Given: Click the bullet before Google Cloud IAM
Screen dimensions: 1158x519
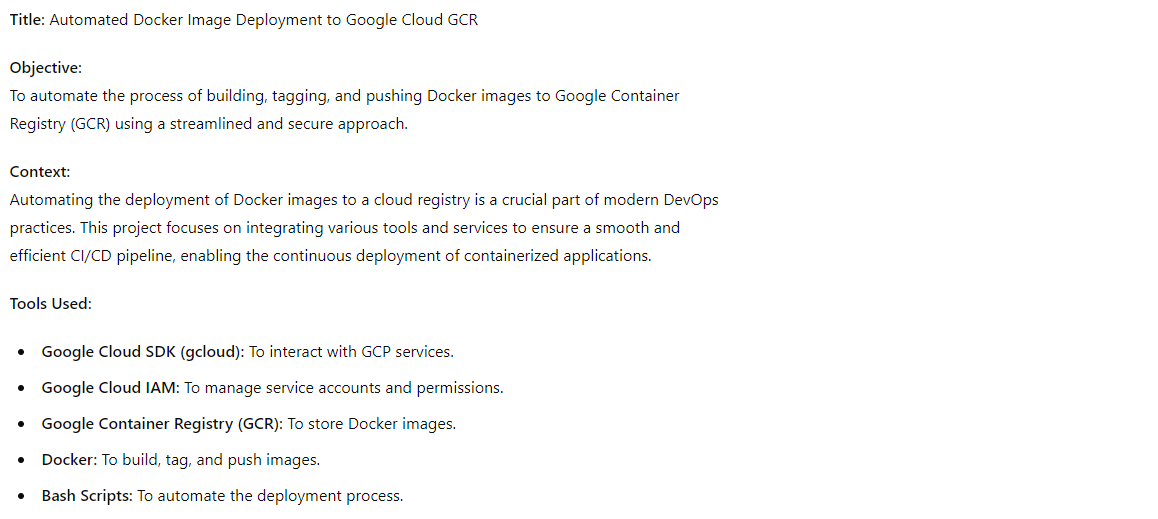Looking at the screenshot, I should pyautogui.click(x=22, y=388).
